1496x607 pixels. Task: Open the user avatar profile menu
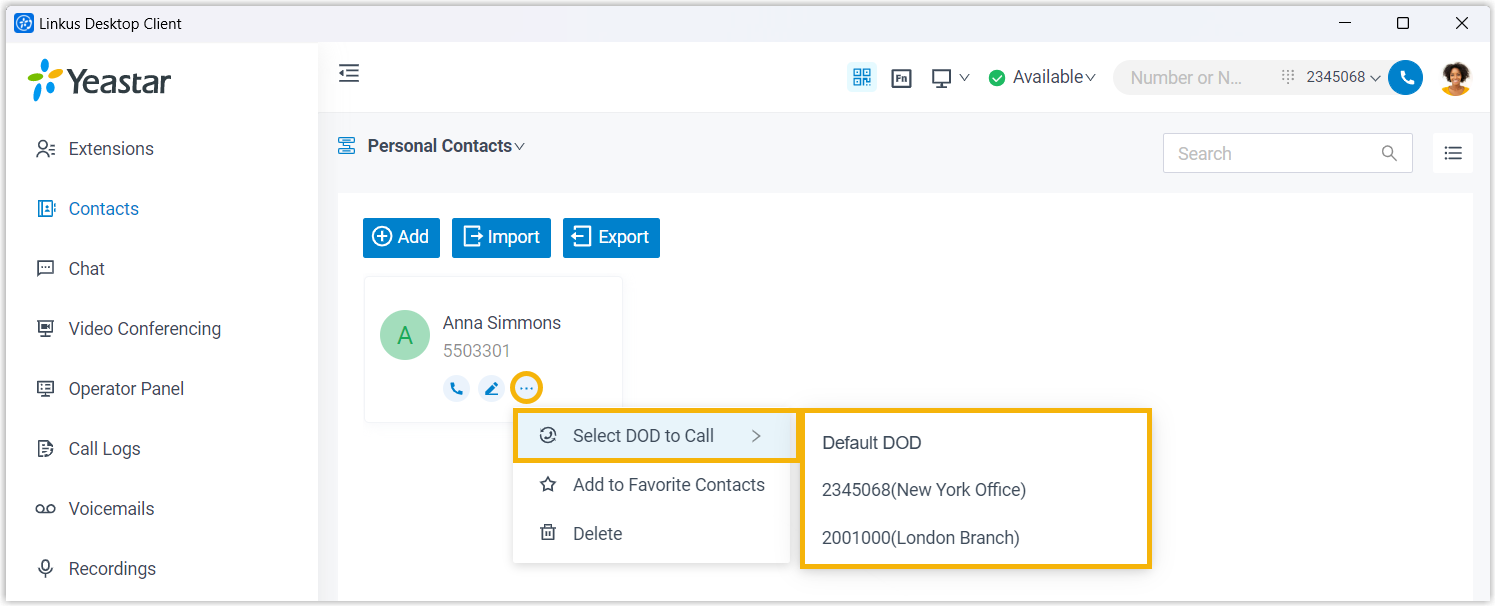(x=1456, y=78)
